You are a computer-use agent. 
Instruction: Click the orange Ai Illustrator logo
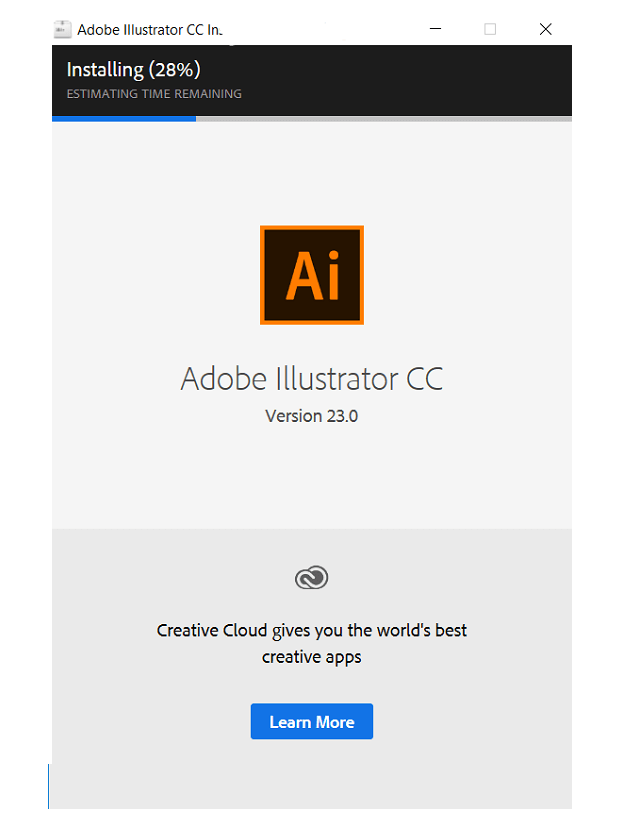tap(312, 275)
